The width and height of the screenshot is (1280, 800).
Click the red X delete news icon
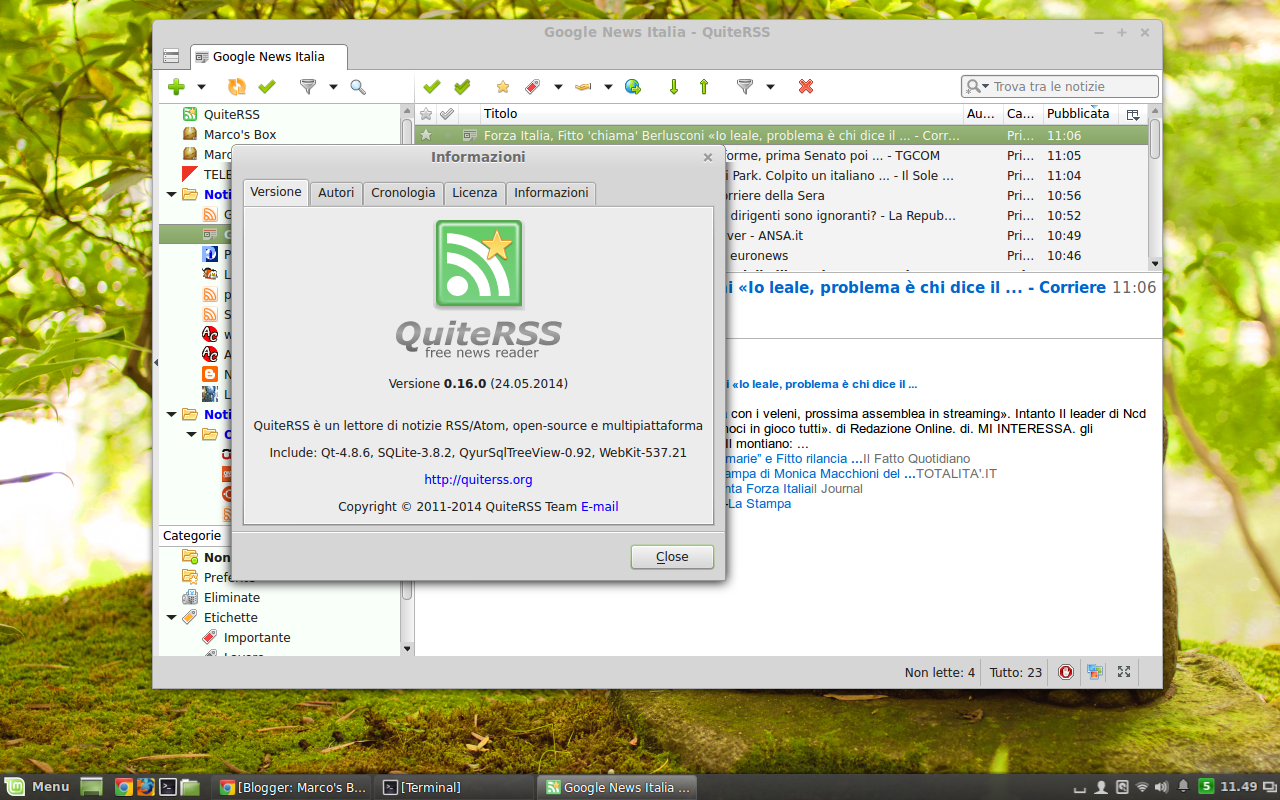pyautogui.click(x=806, y=87)
